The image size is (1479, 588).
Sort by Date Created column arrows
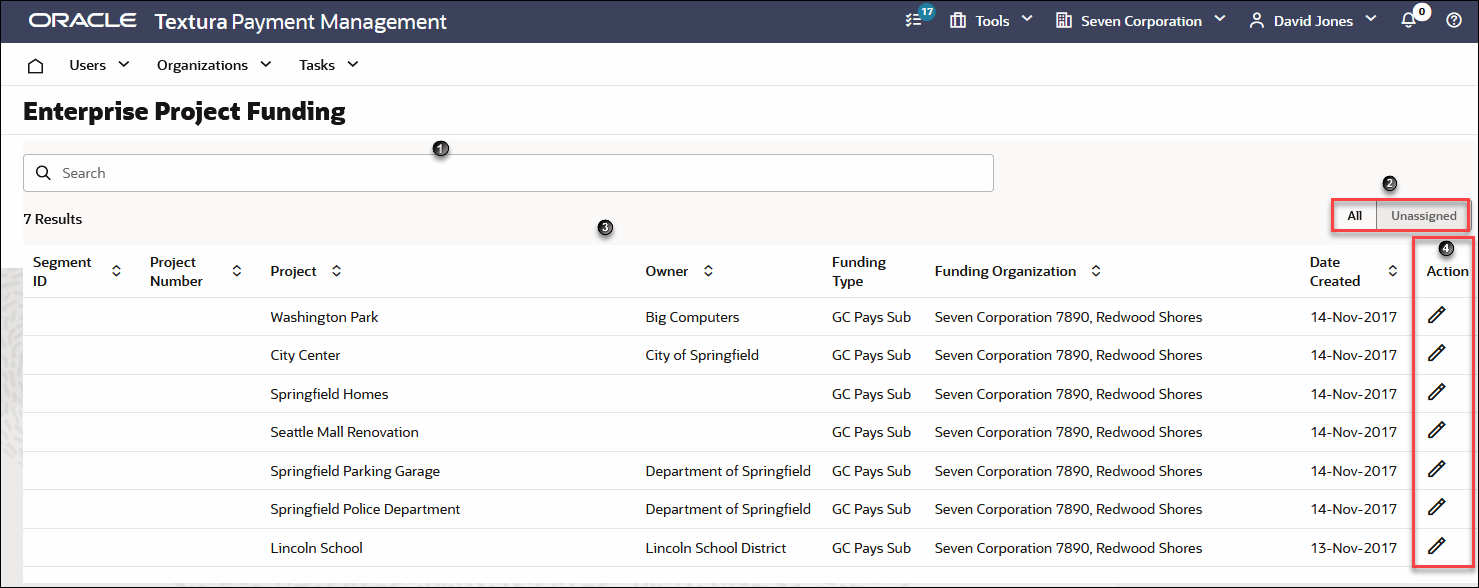pos(1392,271)
